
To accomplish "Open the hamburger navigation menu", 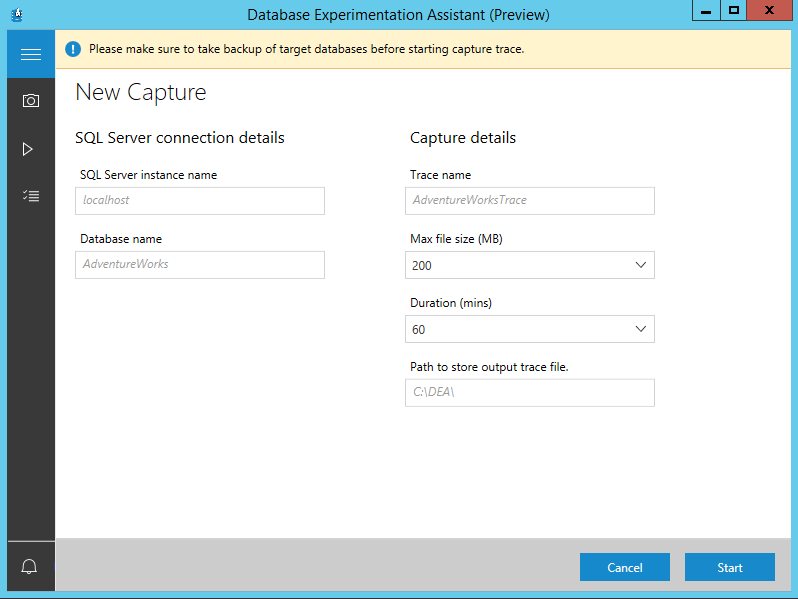I will point(30,54).
